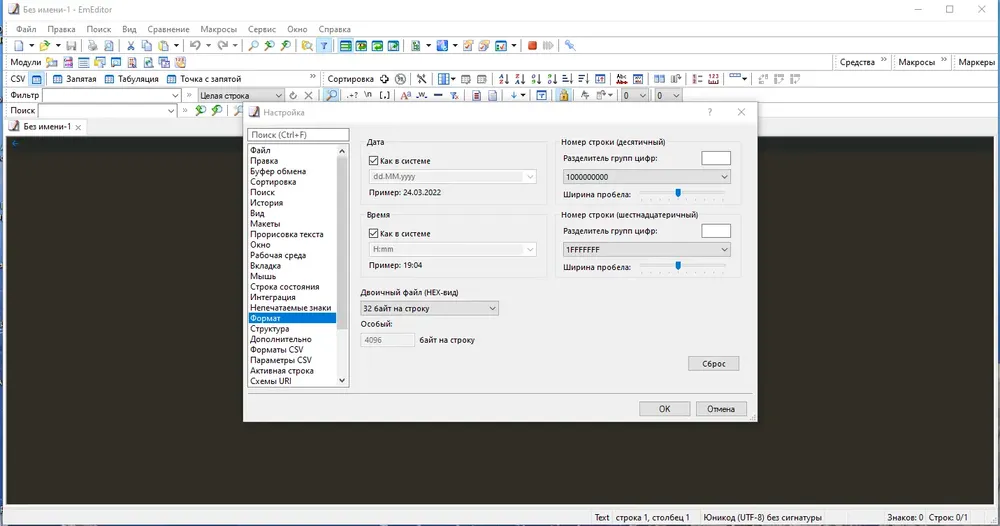1000x526 pixels.
Task: Click the Undo arrow icon
Action: (x=196, y=46)
